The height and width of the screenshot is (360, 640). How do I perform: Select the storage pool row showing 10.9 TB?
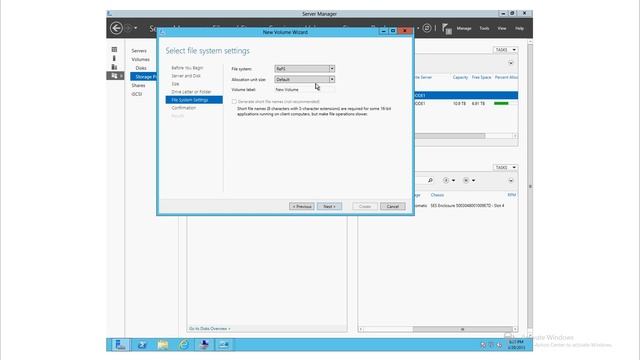point(466,104)
